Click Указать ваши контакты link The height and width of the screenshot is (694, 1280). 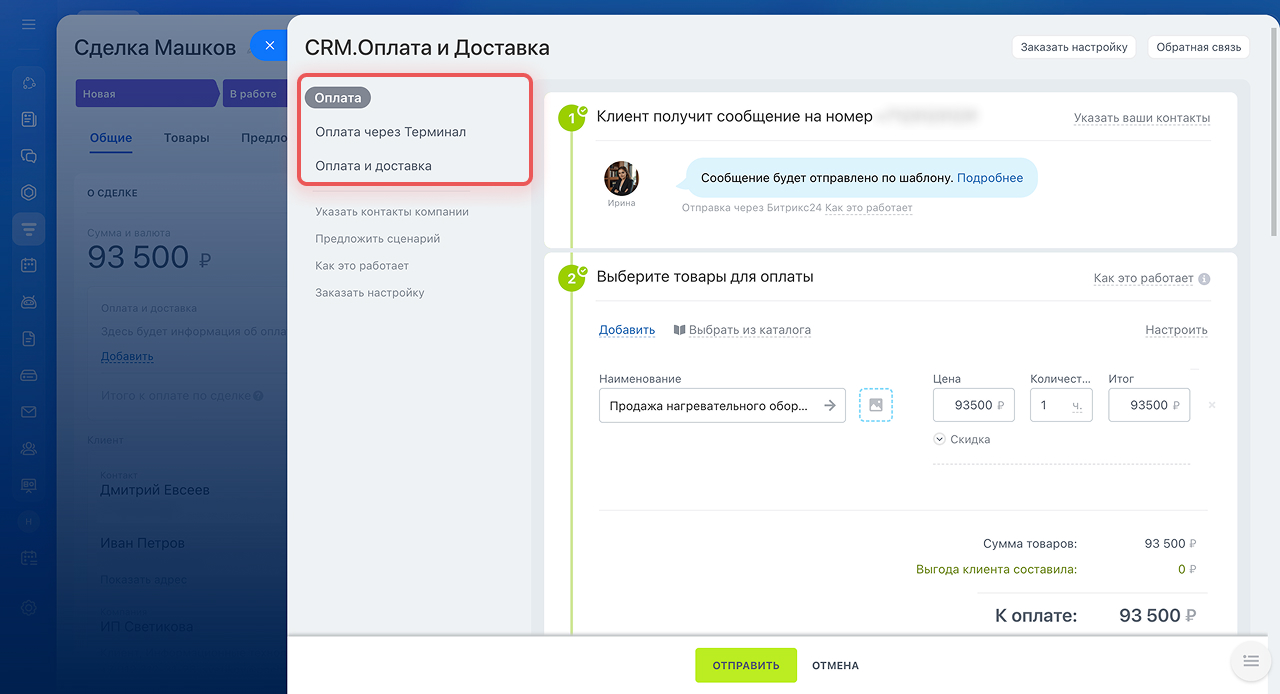point(1142,118)
